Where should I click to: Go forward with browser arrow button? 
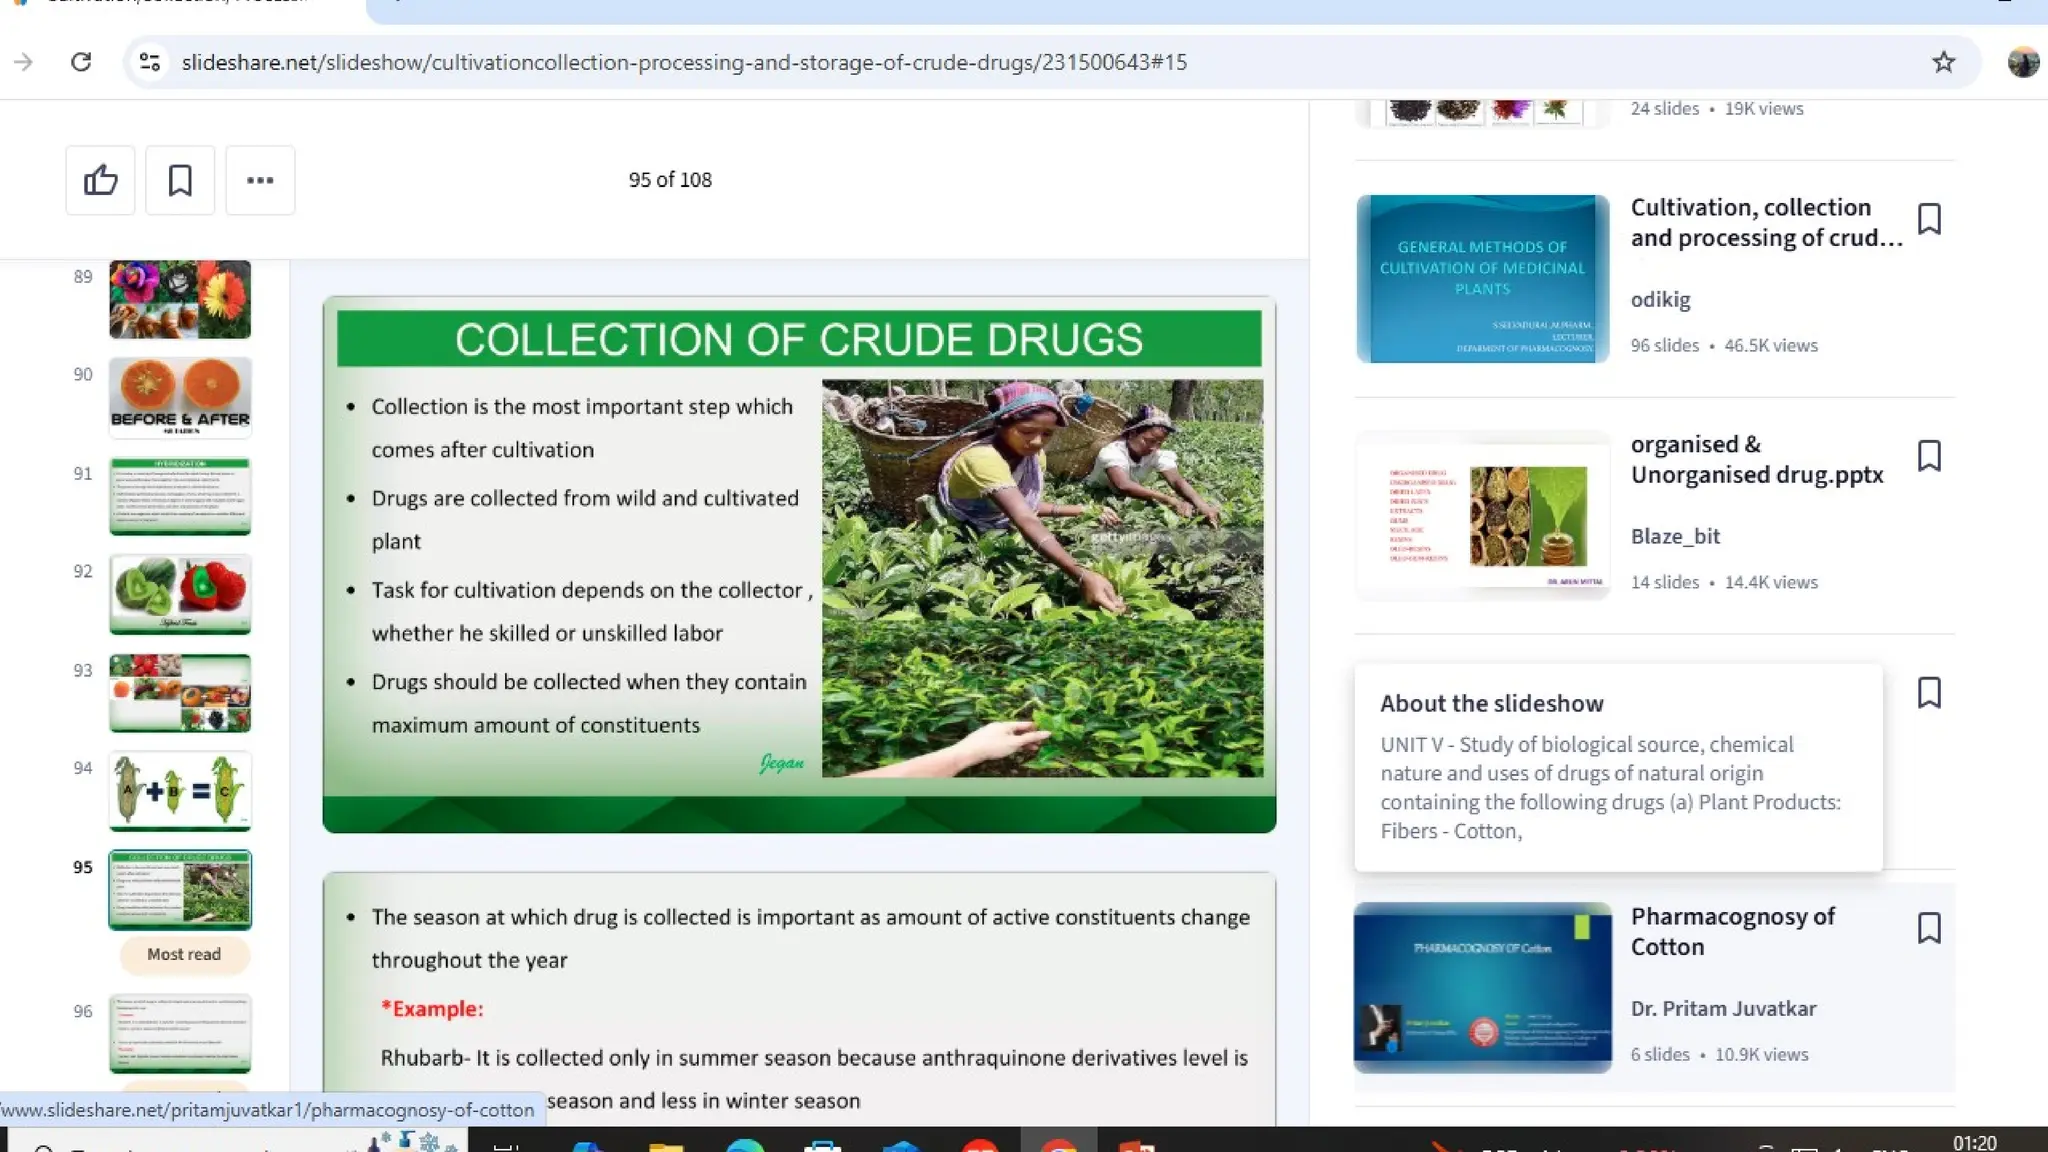pos(23,62)
